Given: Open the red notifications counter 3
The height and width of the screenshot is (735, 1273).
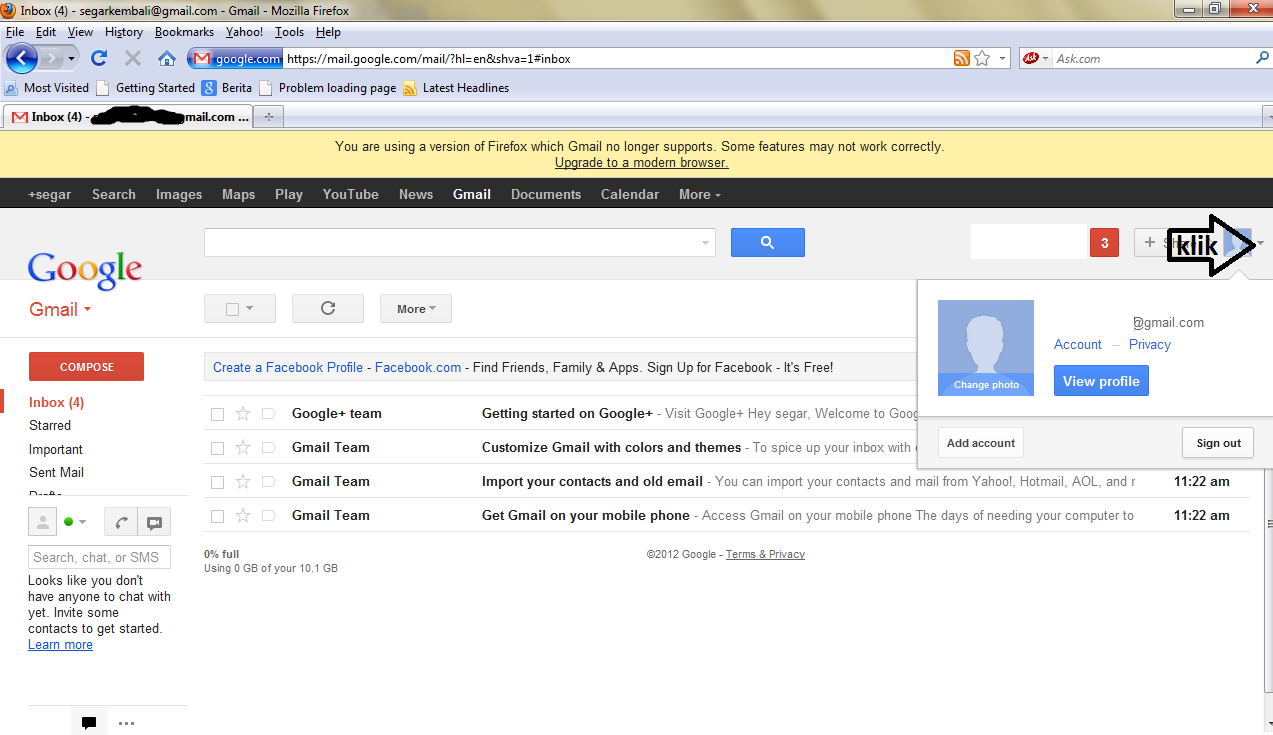Looking at the screenshot, I should (1104, 242).
